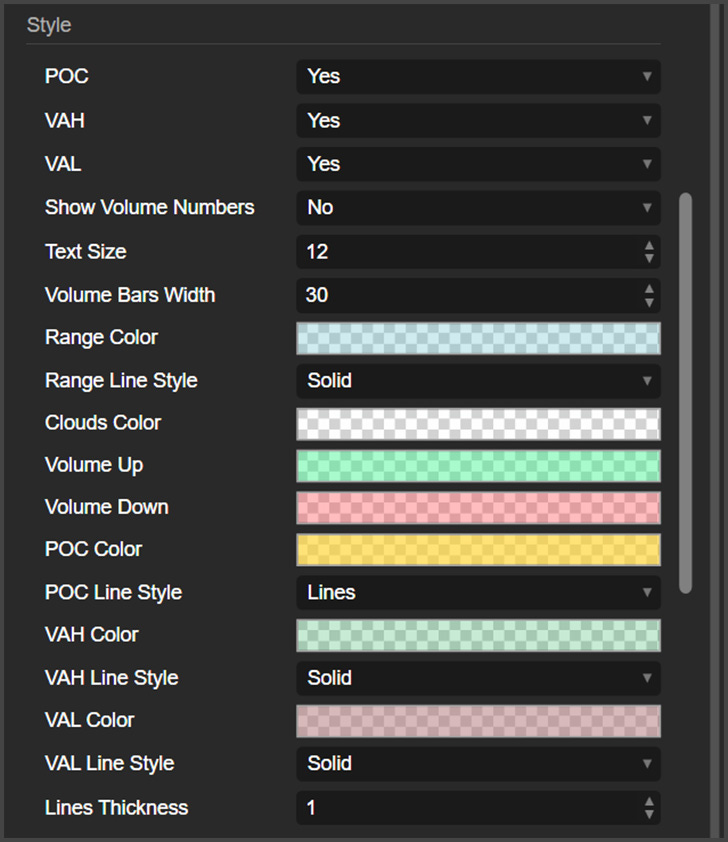728x842 pixels.
Task: Open the Show Volume Numbers dropdown
Action: click(478, 208)
